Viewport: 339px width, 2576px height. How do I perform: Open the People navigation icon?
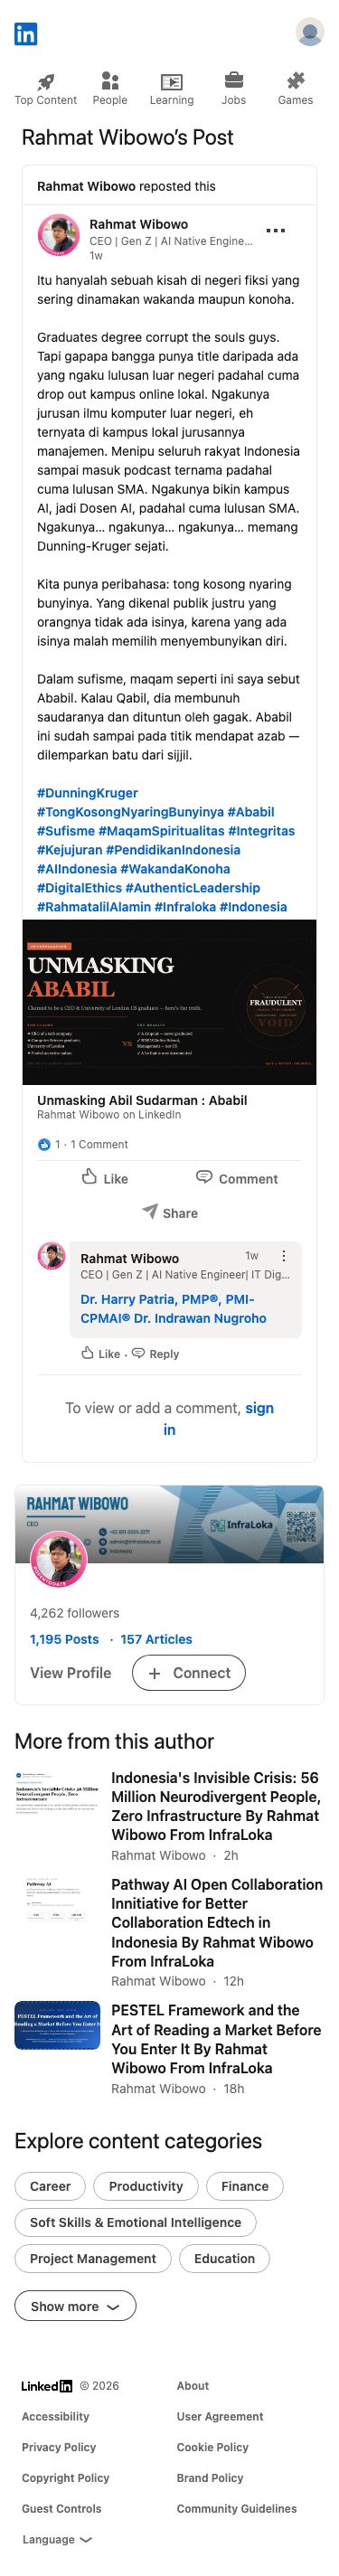[110, 81]
